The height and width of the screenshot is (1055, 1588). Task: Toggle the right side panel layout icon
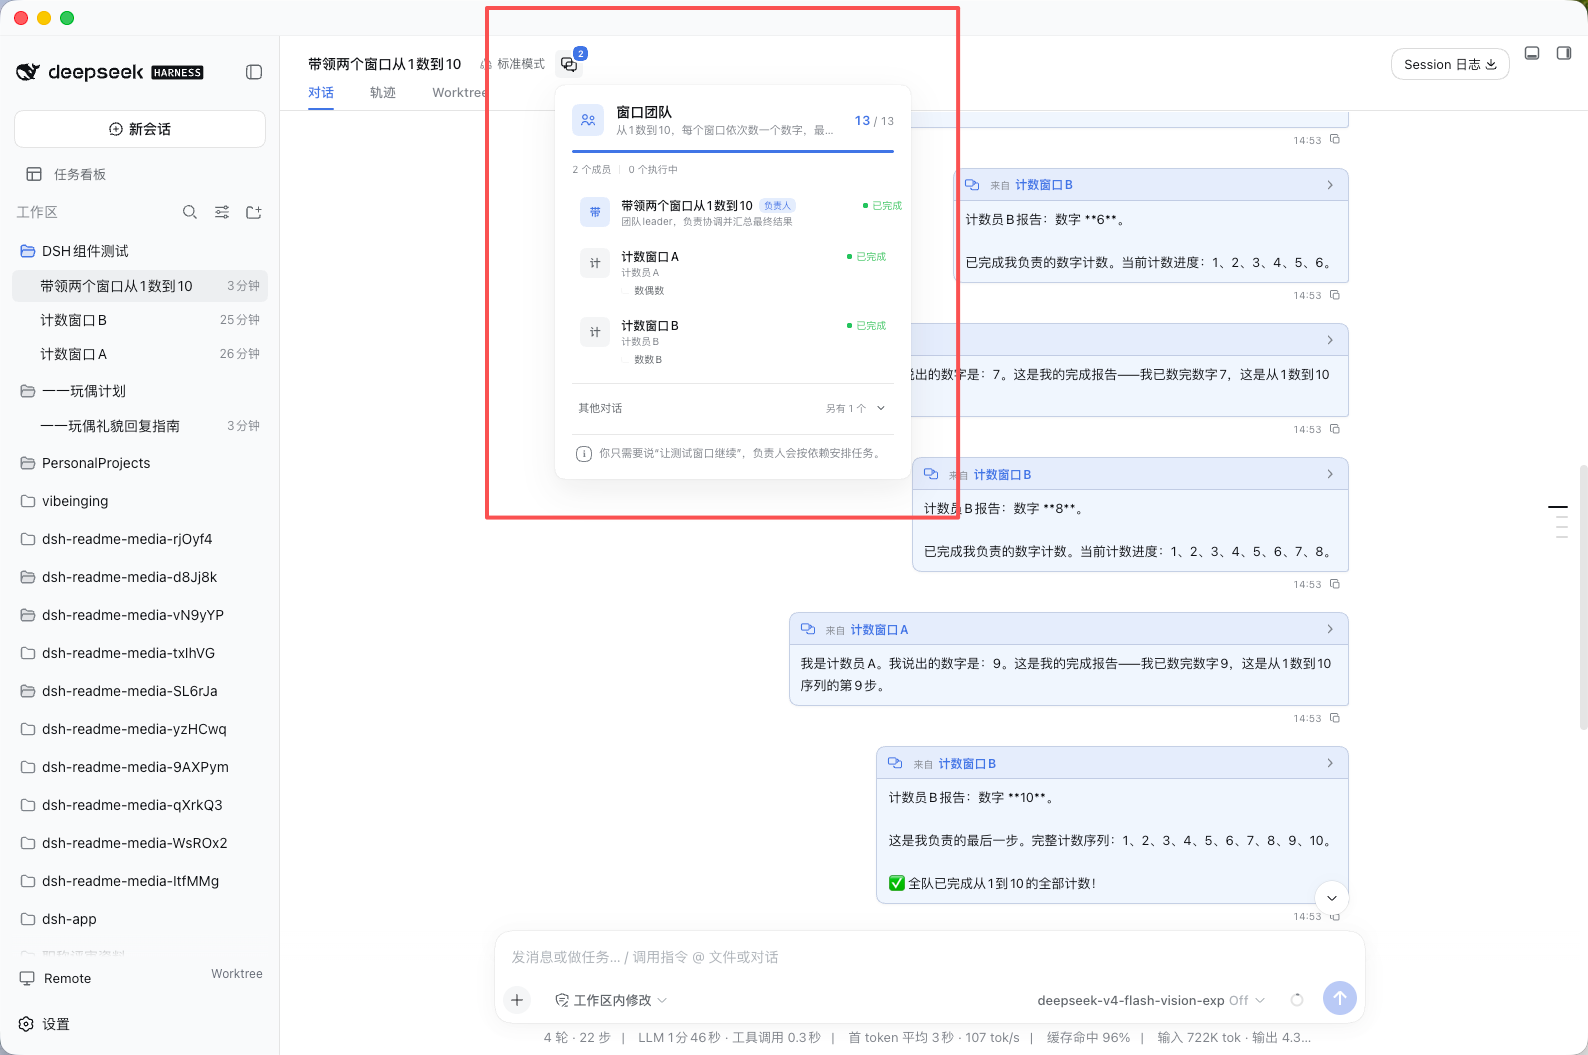pos(1564,53)
